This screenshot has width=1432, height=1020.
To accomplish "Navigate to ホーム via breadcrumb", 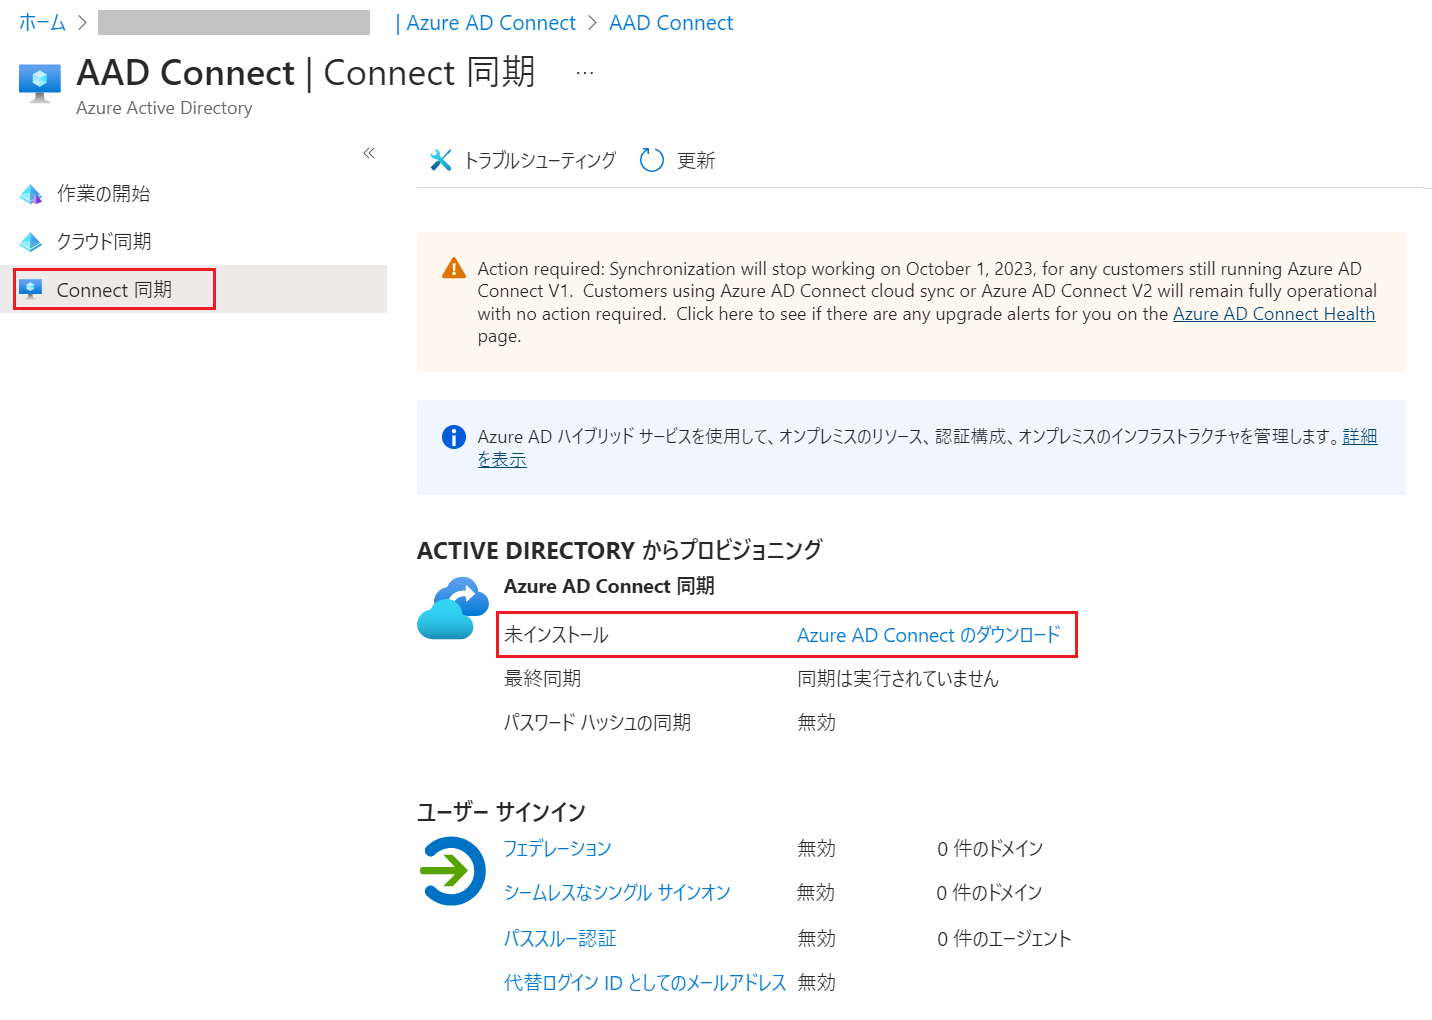I will [41, 22].
